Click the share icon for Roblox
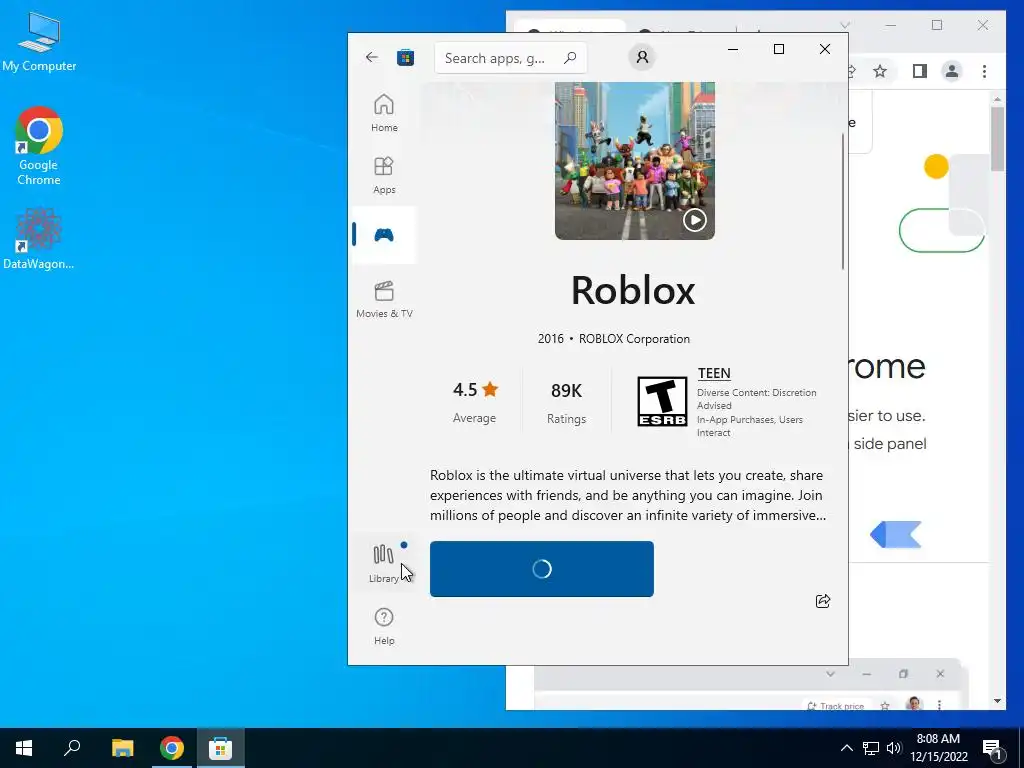 [823, 601]
